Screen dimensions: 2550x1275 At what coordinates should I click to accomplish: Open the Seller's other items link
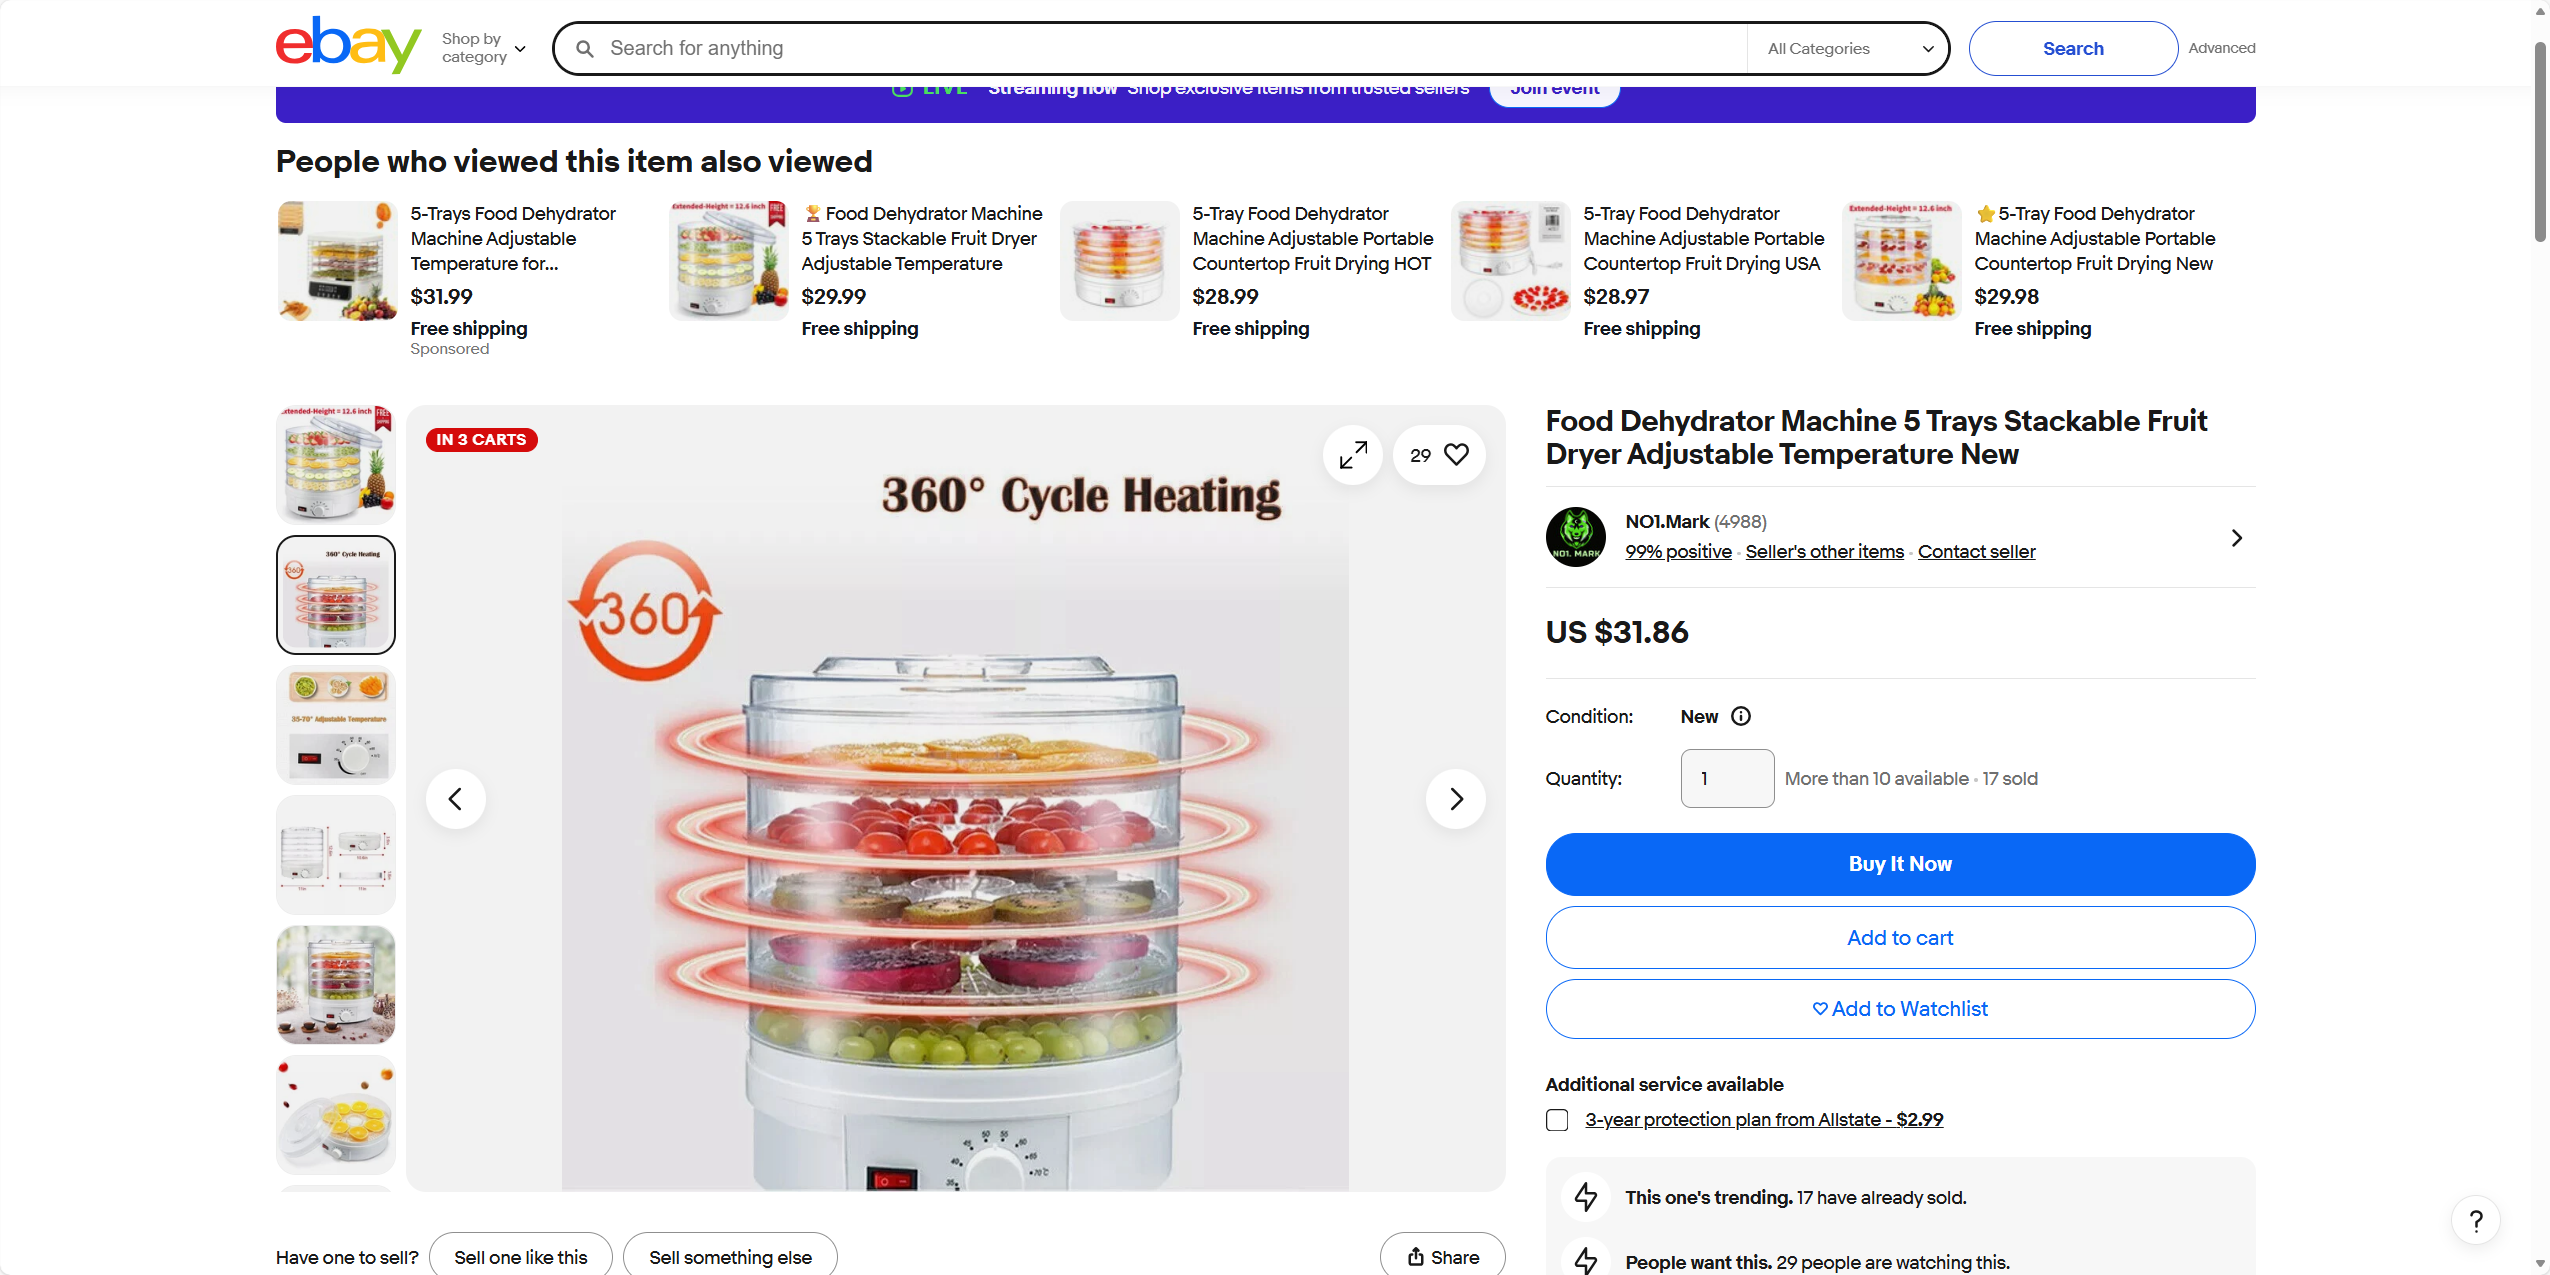[1824, 552]
